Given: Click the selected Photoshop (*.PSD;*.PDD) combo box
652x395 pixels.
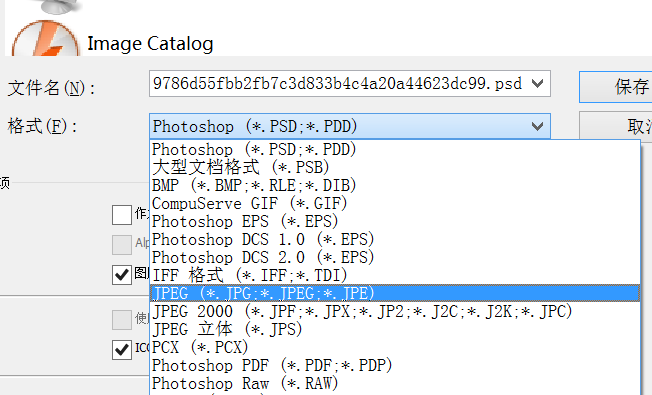Looking at the screenshot, I should [350, 126].
